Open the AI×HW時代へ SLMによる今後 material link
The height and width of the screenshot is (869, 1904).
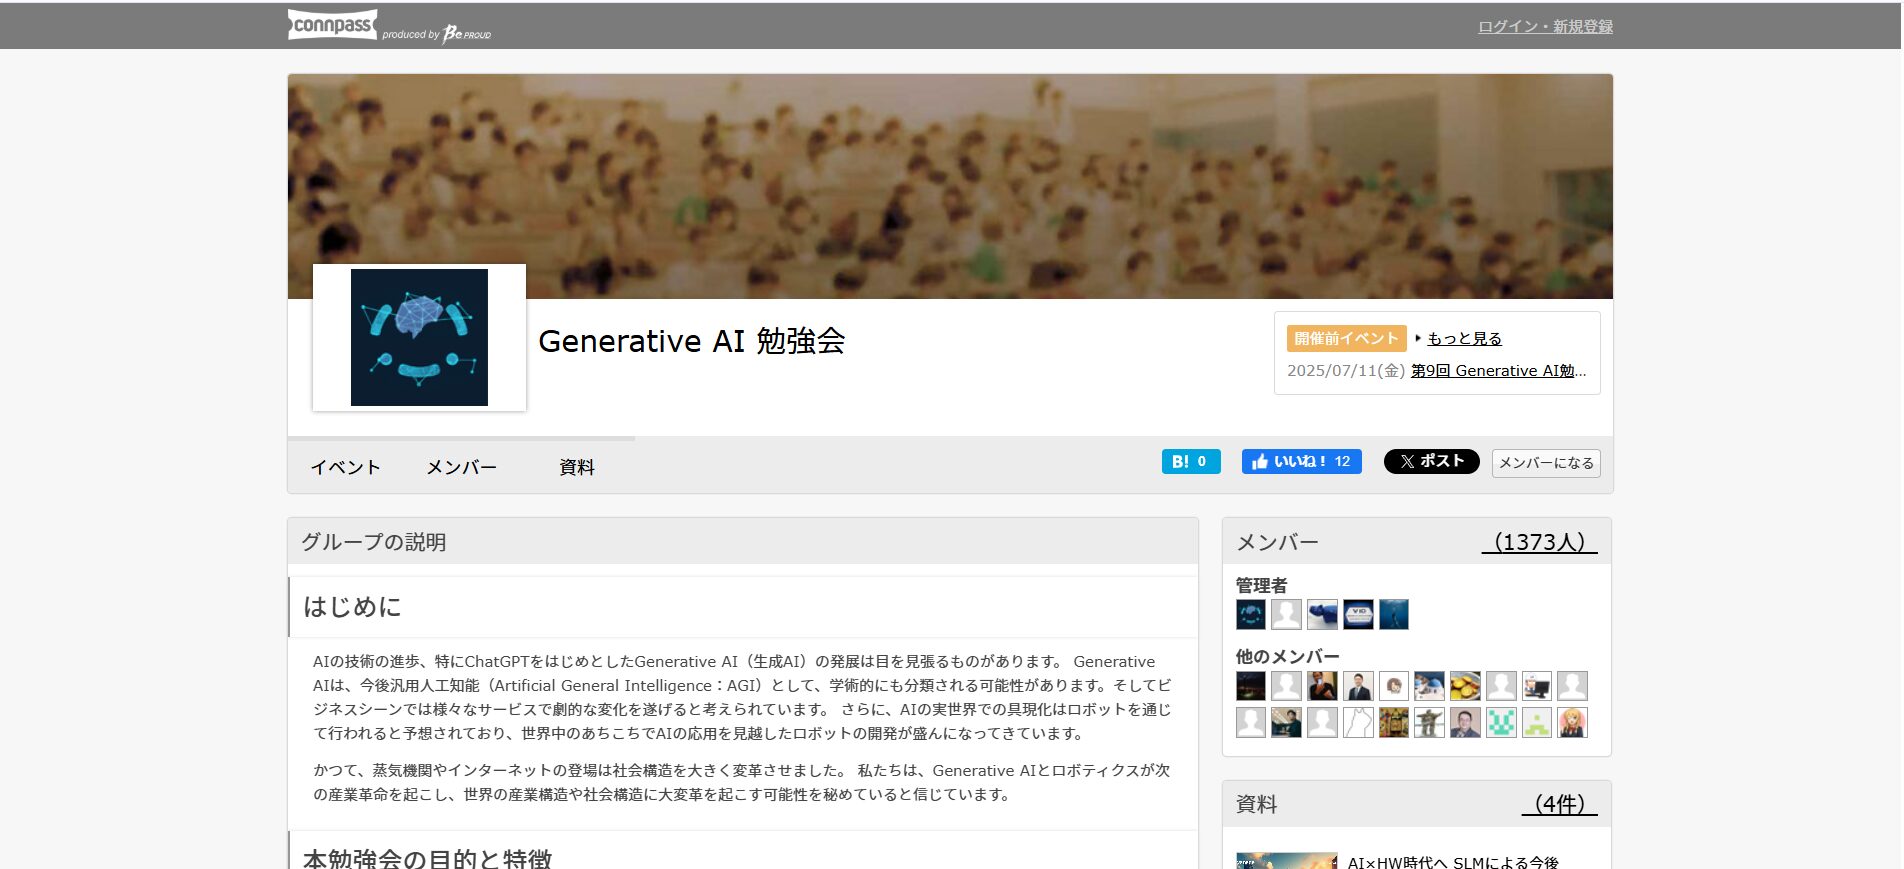[x=1453, y=862]
